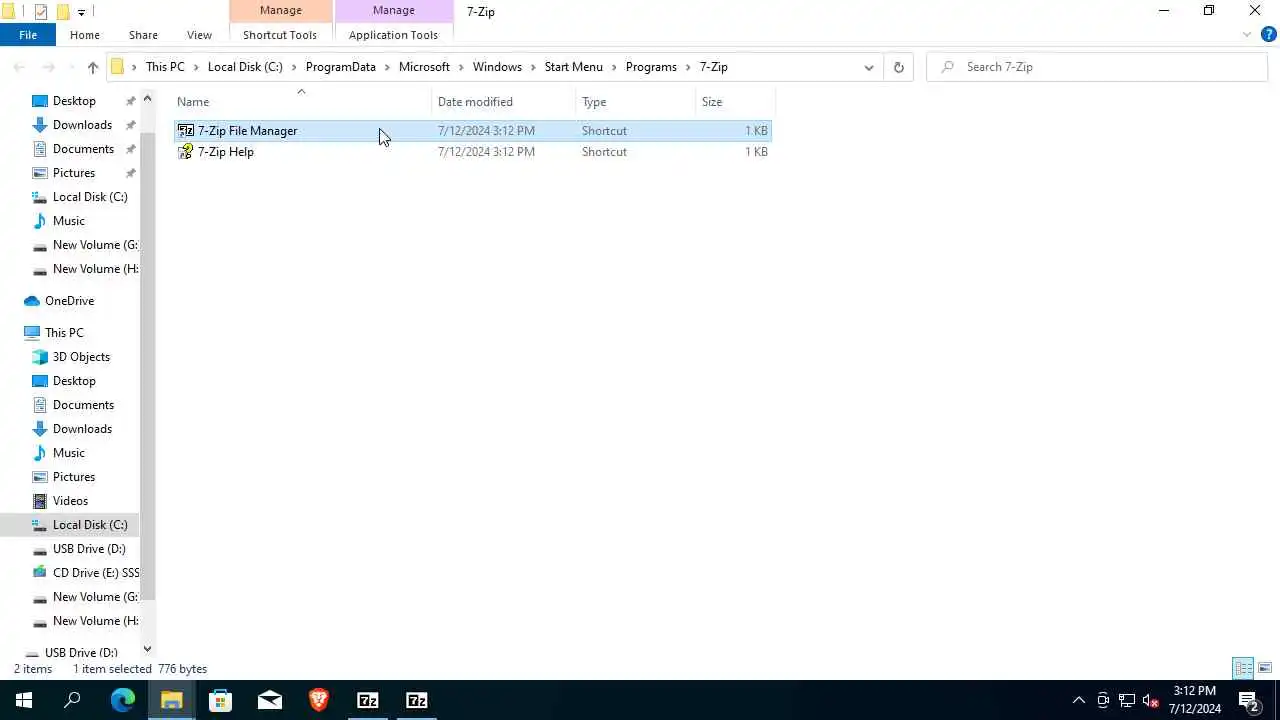The image size is (1280, 720).
Task: Open the active 7-Zip taskbar icon
Action: (x=416, y=700)
